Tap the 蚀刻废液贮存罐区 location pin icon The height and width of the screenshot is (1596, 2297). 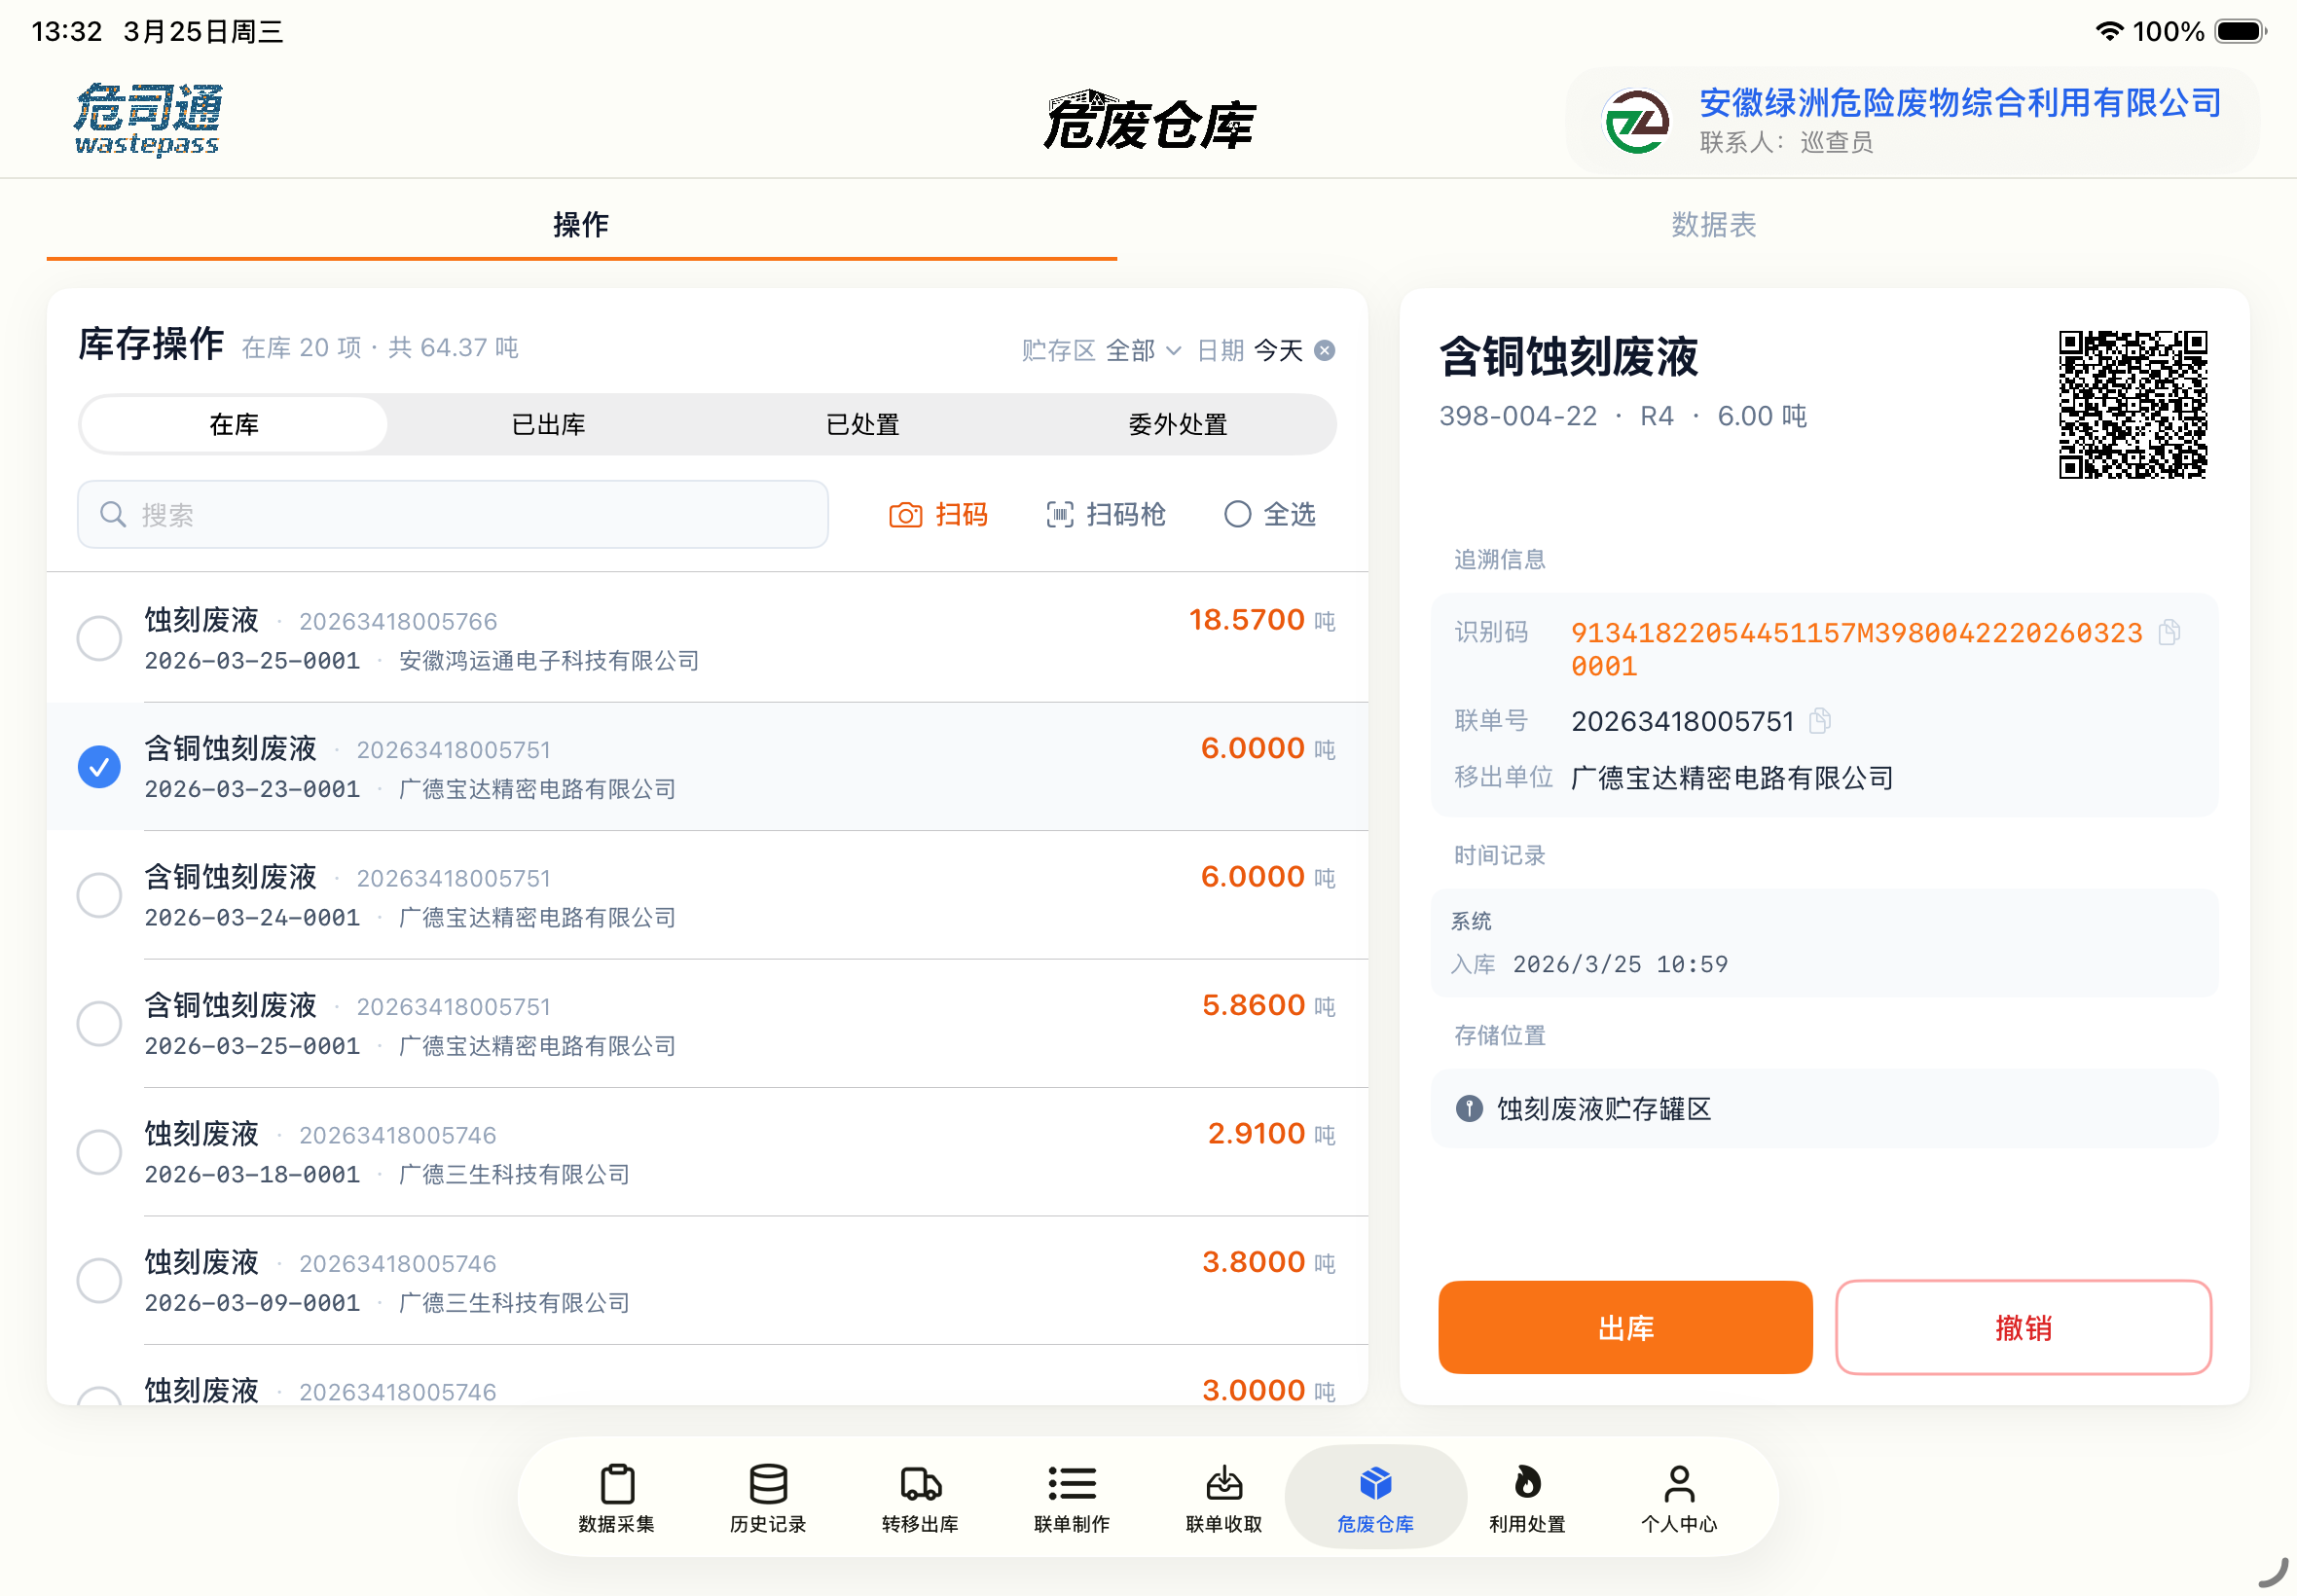pos(1468,1108)
